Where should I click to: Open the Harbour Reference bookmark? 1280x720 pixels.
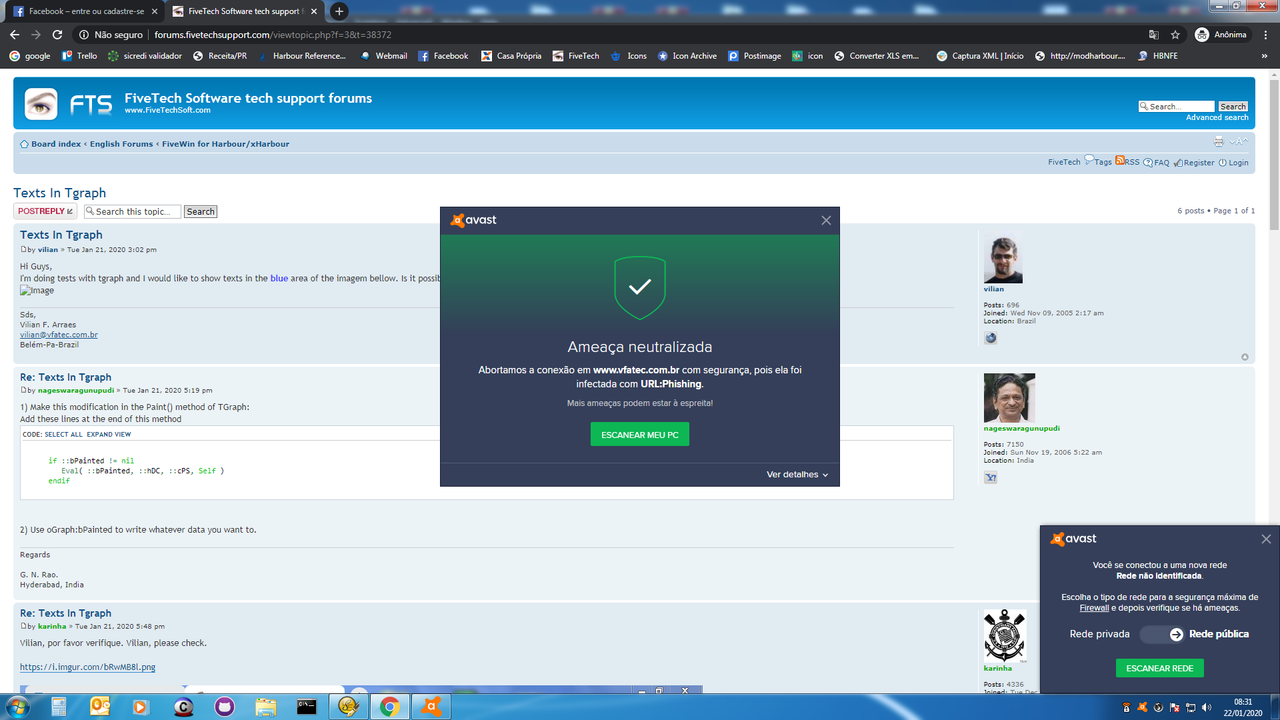click(x=301, y=56)
